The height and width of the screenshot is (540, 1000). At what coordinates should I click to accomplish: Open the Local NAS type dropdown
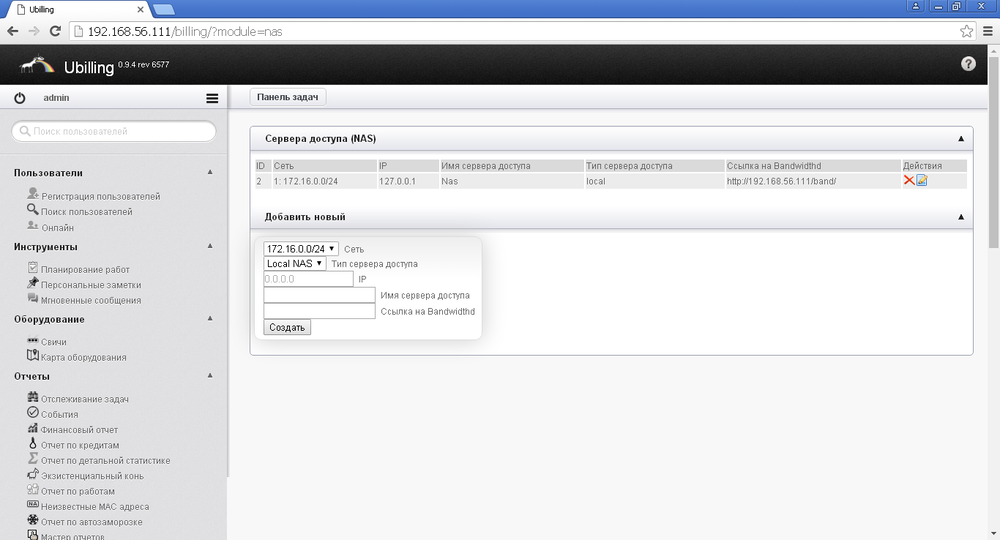pyautogui.click(x=295, y=264)
